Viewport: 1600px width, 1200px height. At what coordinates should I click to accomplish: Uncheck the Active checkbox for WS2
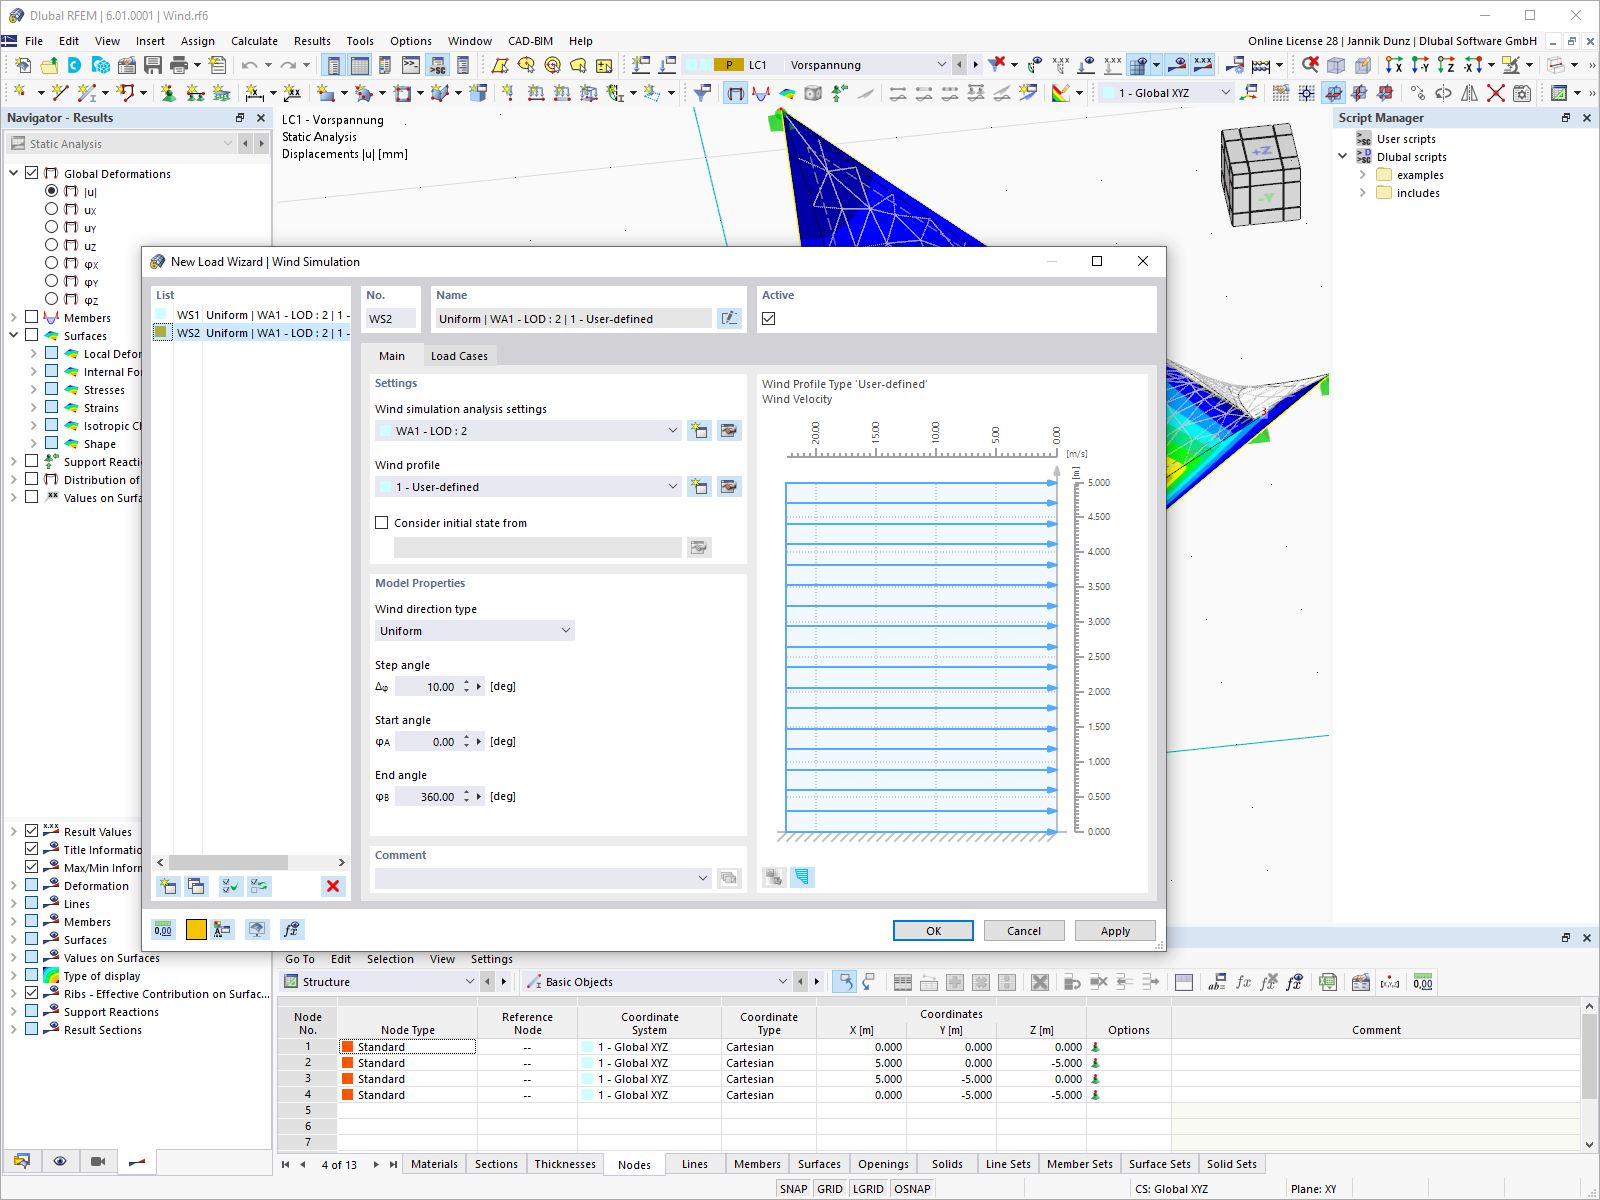pyautogui.click(x=768, y=317)
